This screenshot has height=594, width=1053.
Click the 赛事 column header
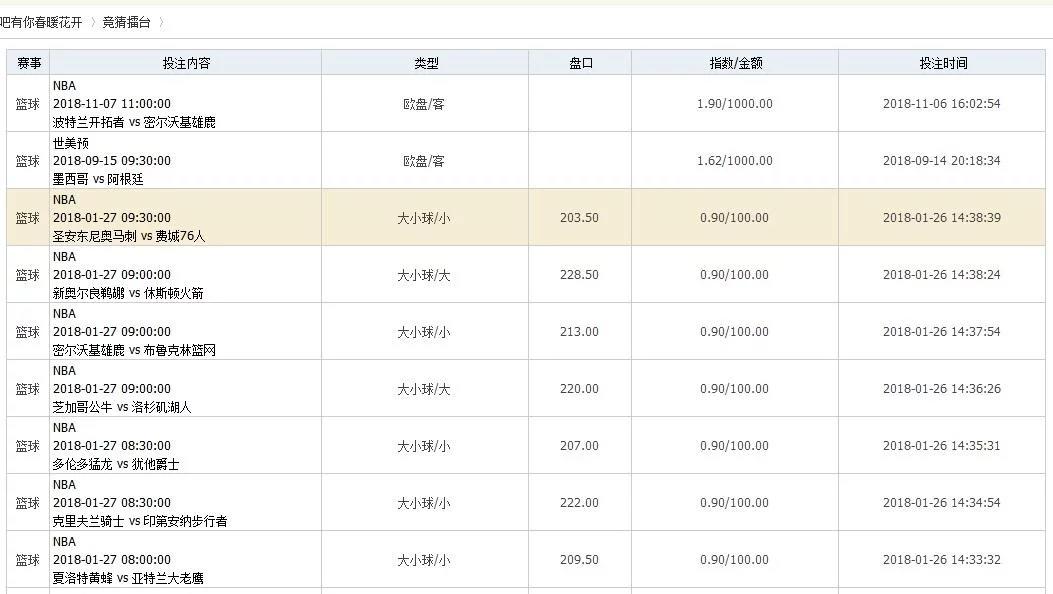click(x=28, y=63)
